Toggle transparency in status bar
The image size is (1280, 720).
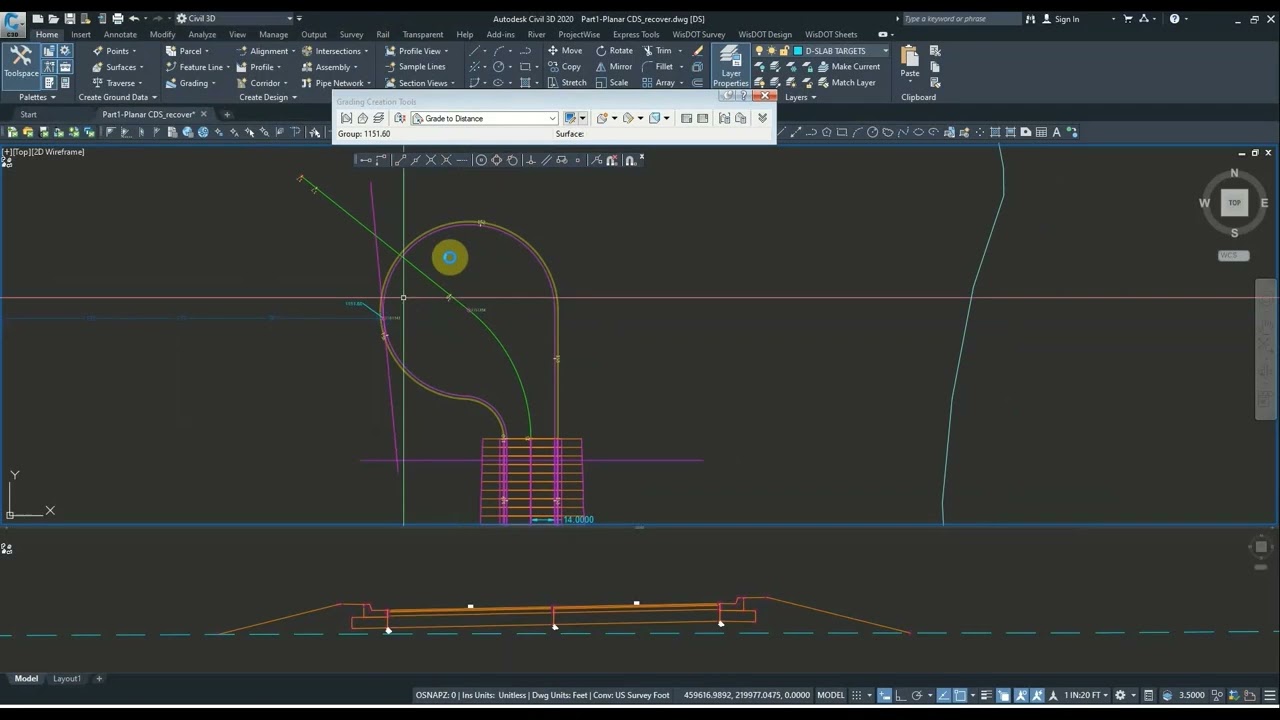(1003, 695)
